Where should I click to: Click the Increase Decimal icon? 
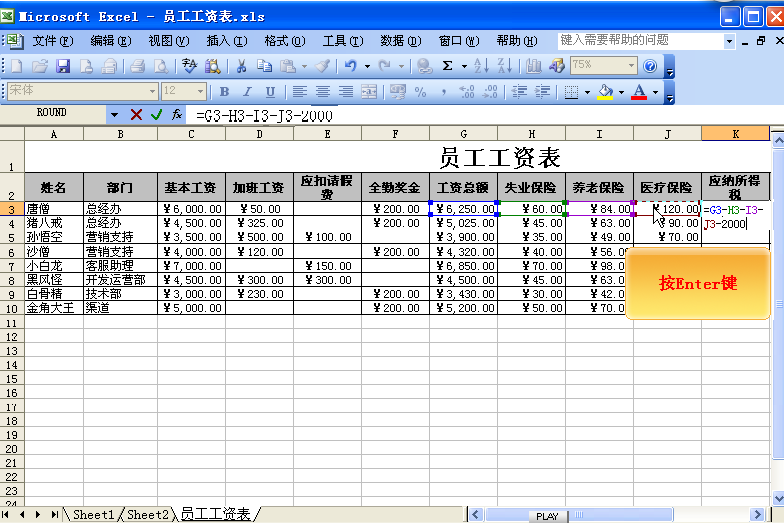point(467,92)
